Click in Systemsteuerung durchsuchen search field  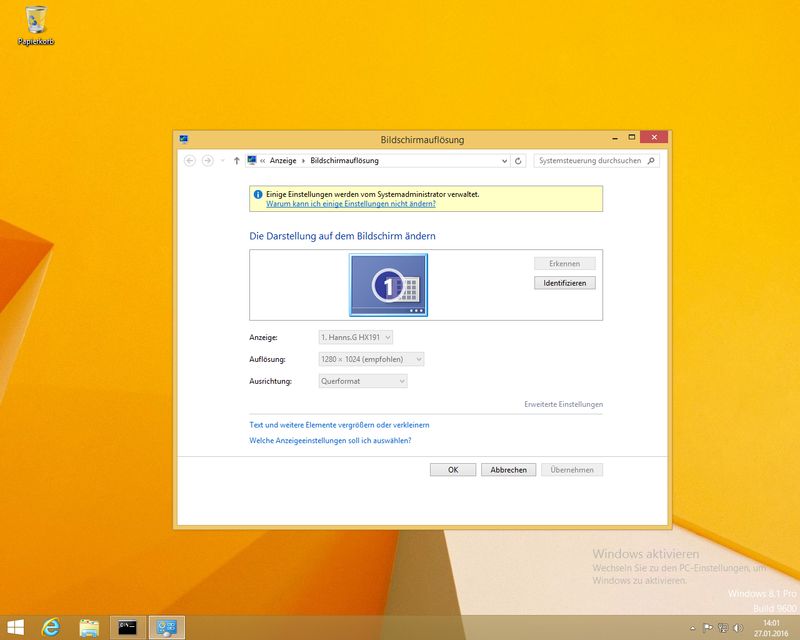click(x=590, y=160)
